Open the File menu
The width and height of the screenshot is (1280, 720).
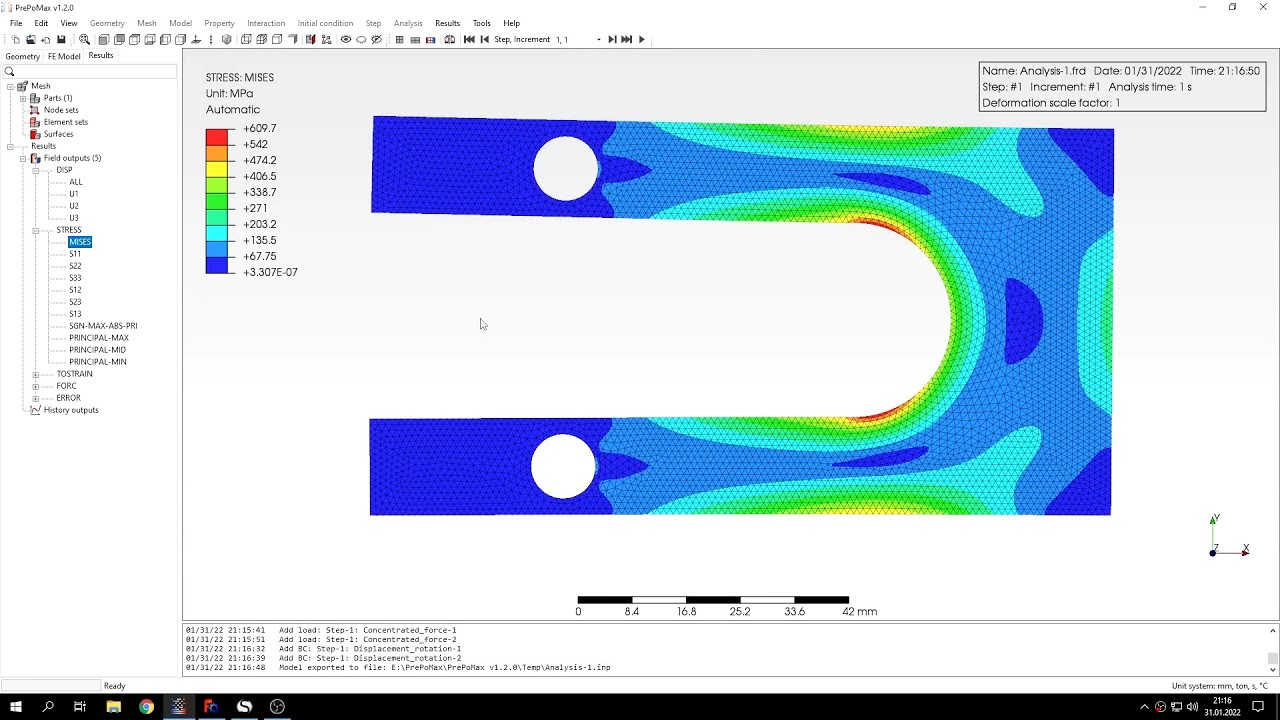tap(16, 23)
